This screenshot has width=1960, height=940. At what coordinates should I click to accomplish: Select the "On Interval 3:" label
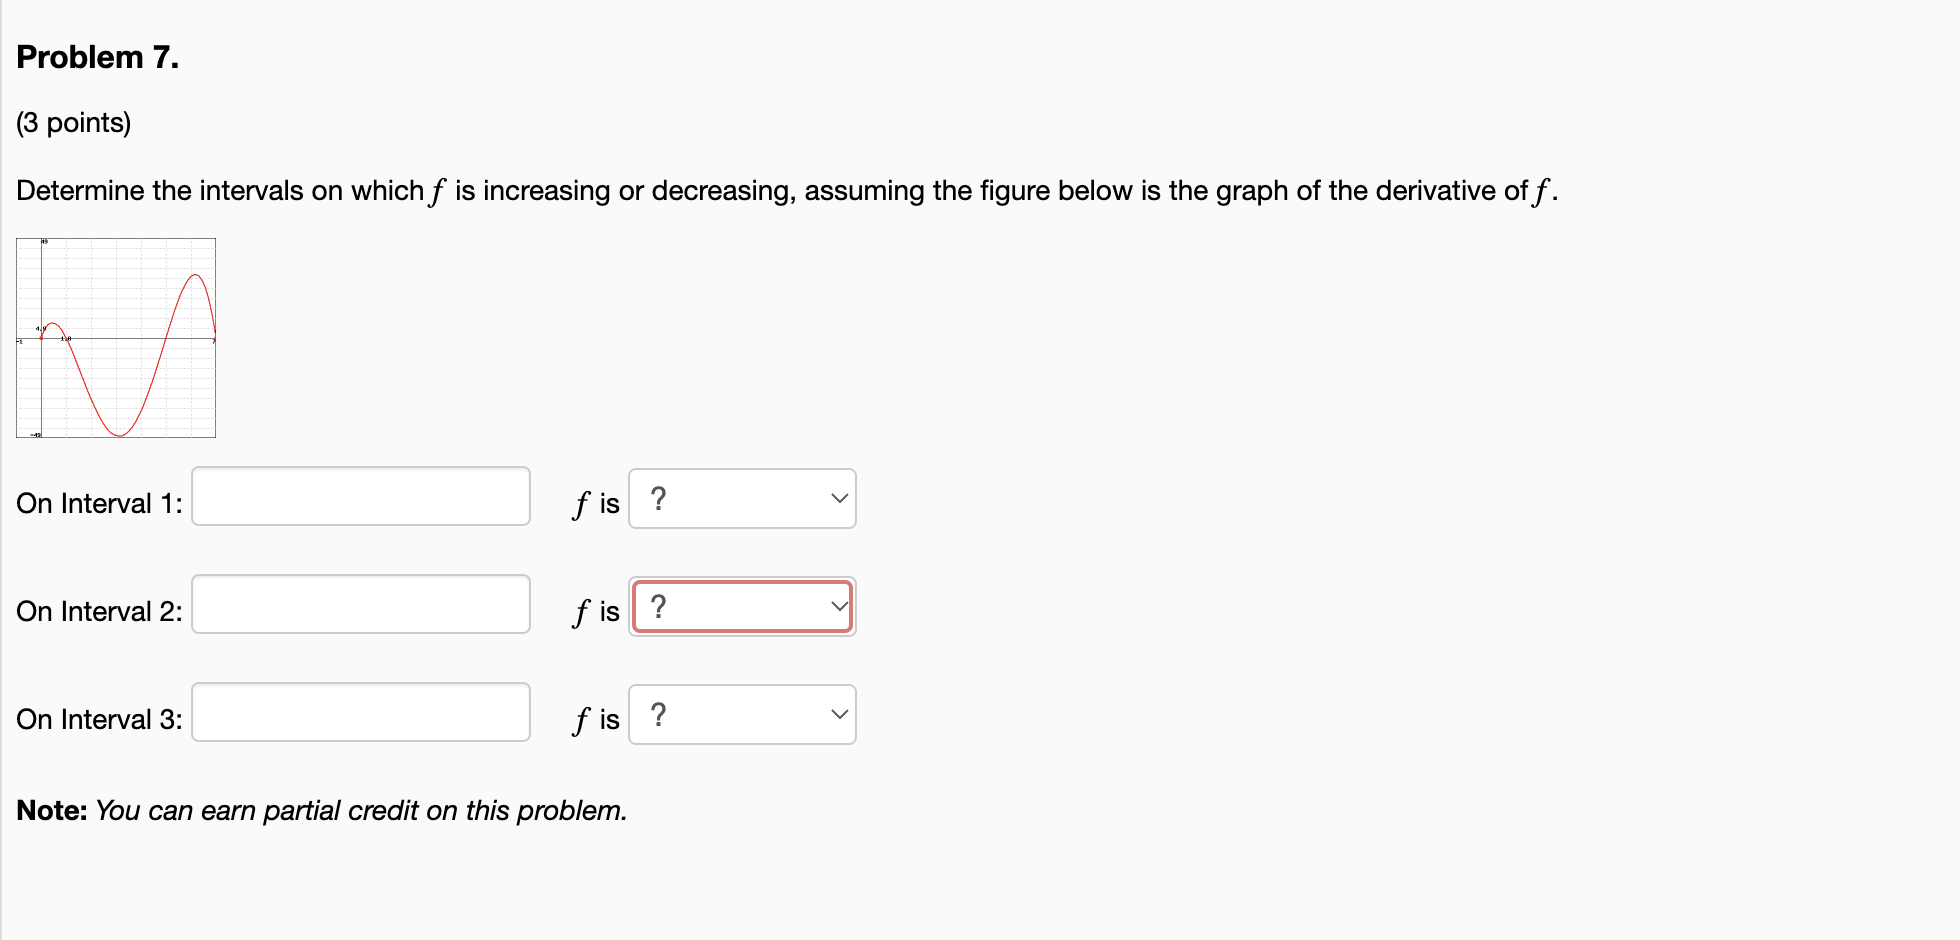click(98, 719)
